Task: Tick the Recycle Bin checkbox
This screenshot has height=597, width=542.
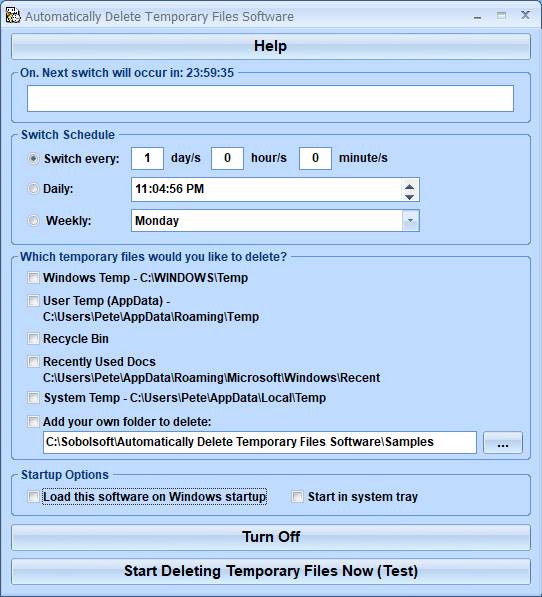Action: pyautogui.click(x=33, y=338)
